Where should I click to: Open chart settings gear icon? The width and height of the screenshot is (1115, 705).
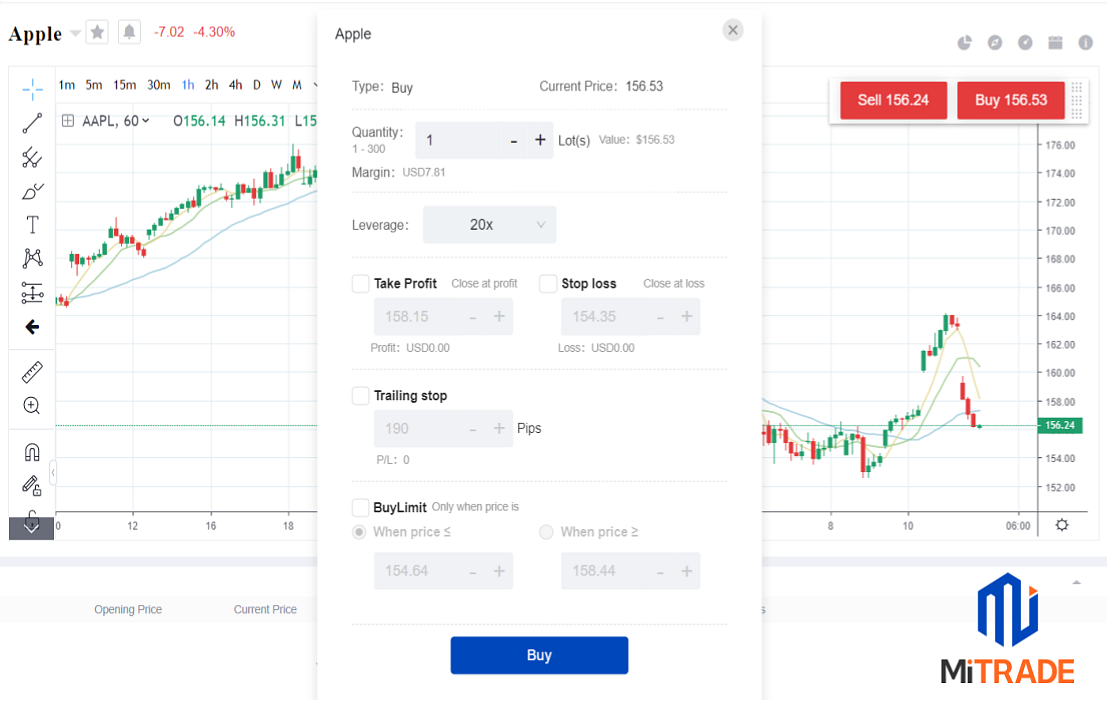[x=1062, y=524]
